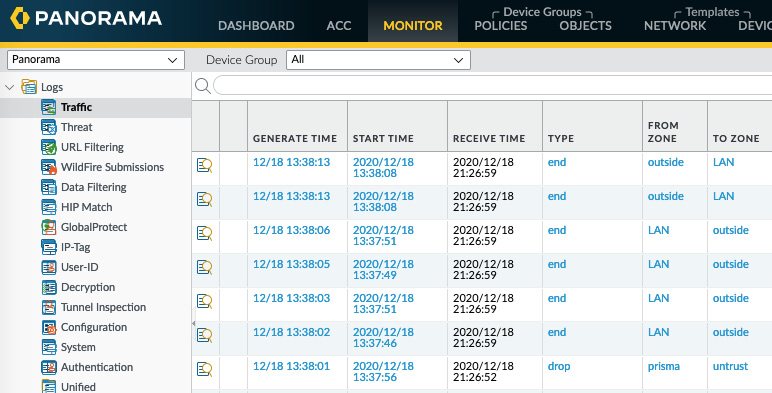Click Device Group label
The height and width of the screenshot is (393, 772).
click(x=242, y=60)
